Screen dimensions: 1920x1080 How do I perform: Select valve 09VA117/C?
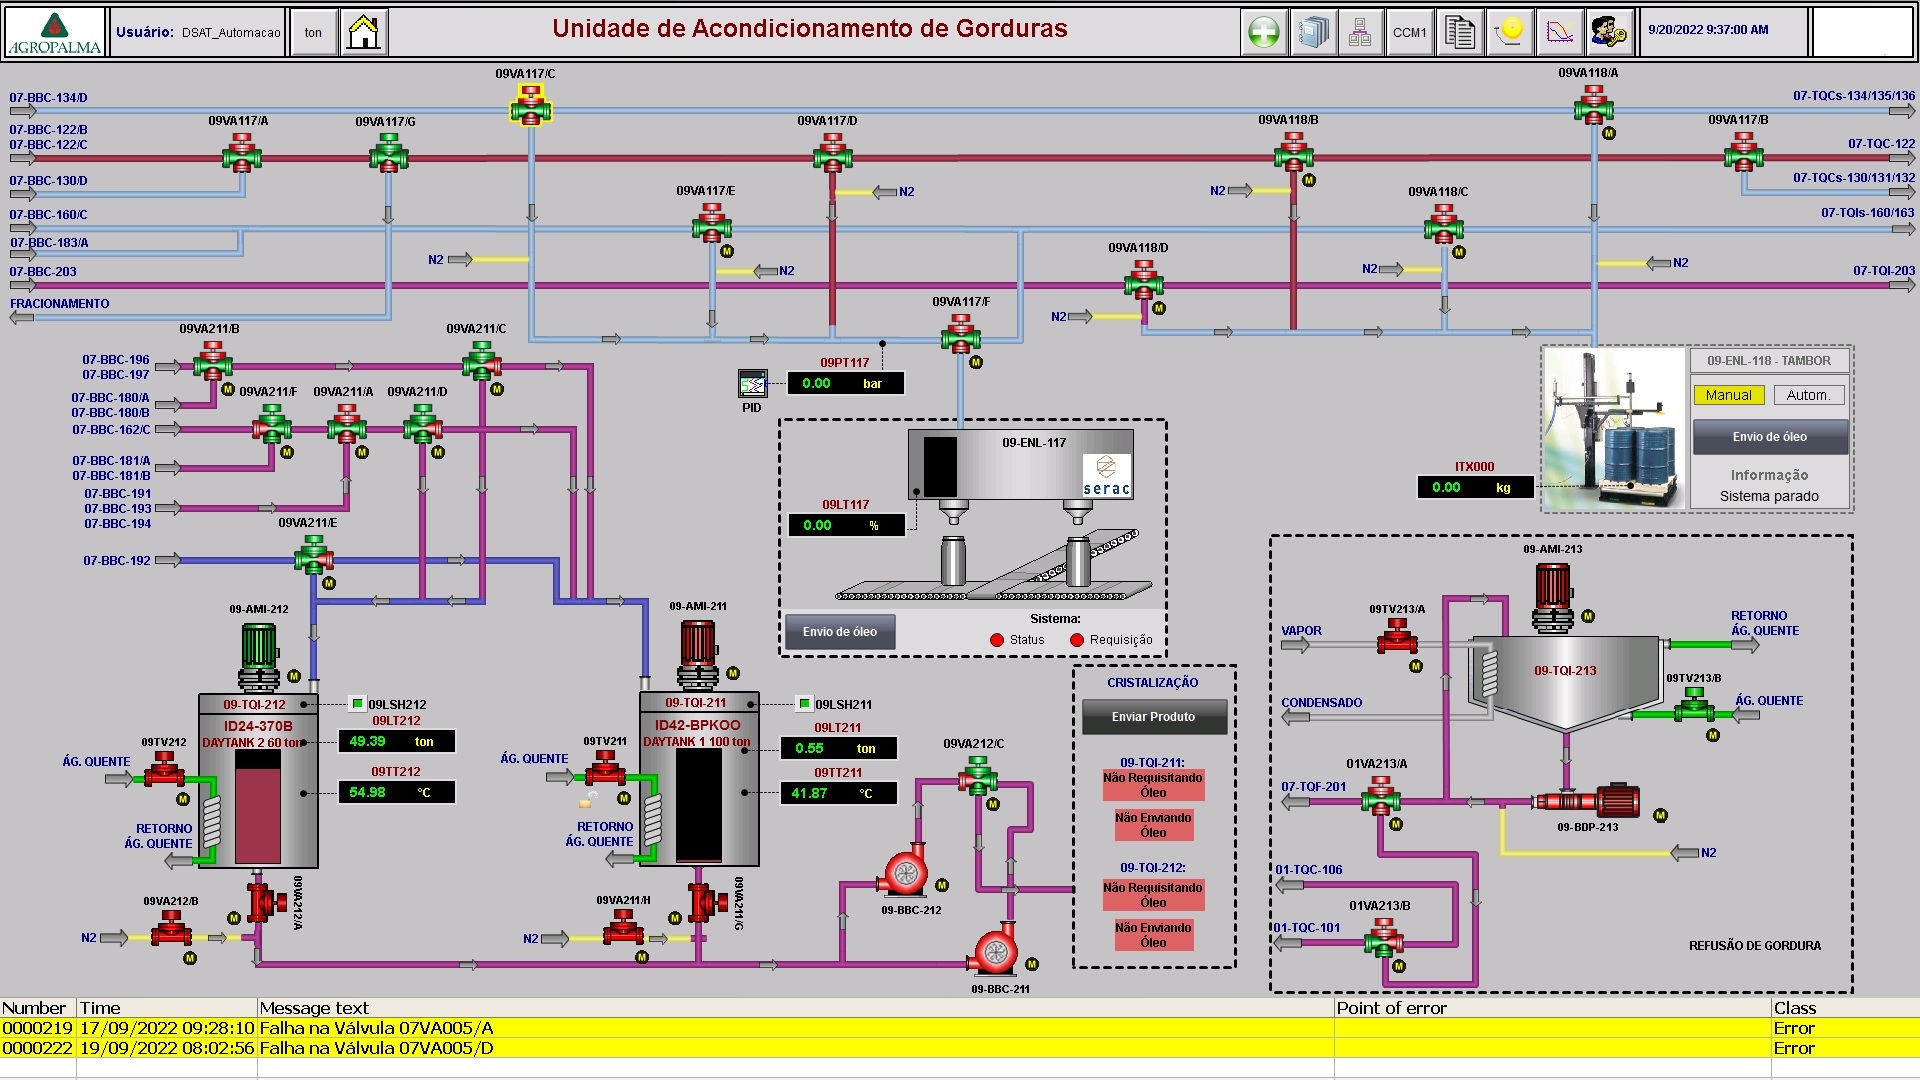click(531, 105)
